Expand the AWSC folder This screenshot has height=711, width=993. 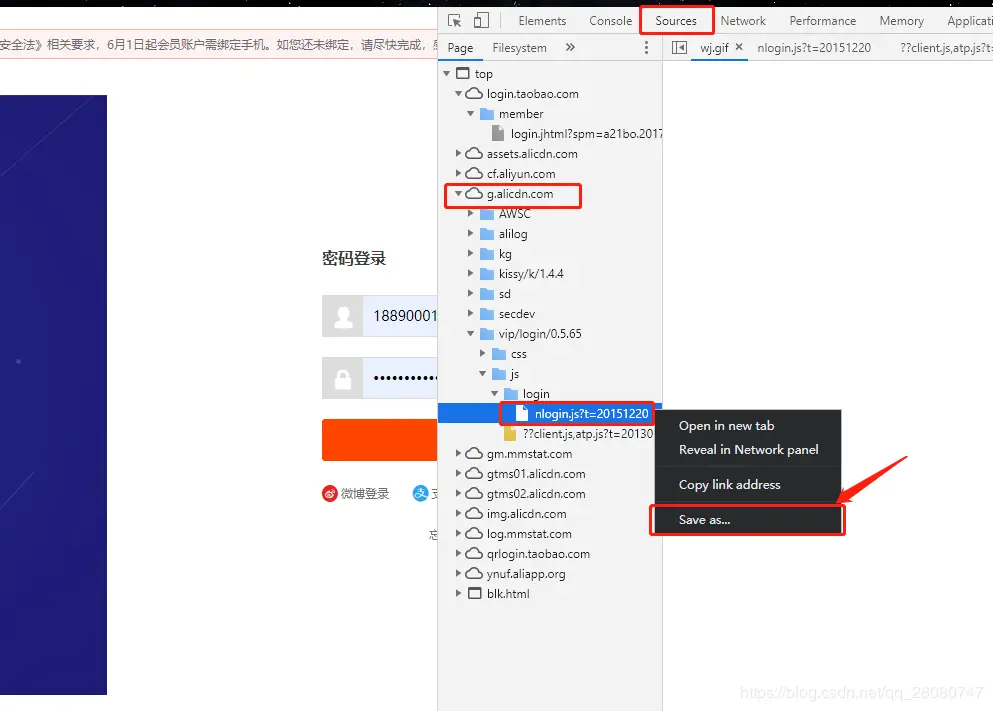pyautogui.click(x=470, y=214)
